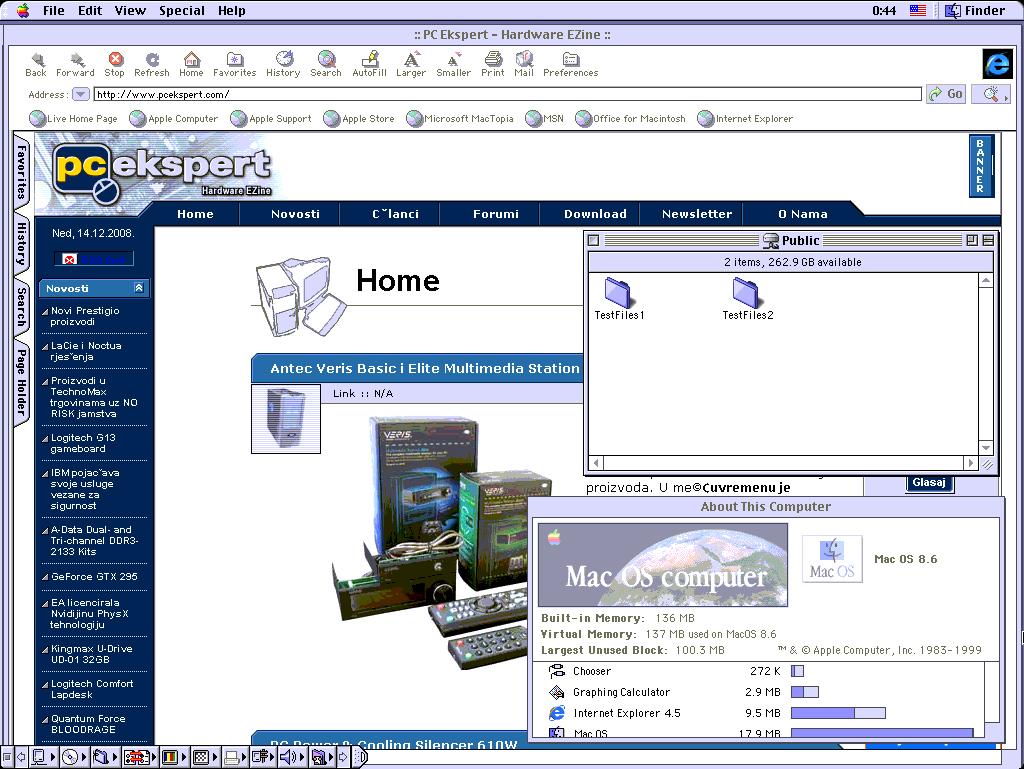
Task: Click the right scroll arrow in Public window
Action: (970, 463)
